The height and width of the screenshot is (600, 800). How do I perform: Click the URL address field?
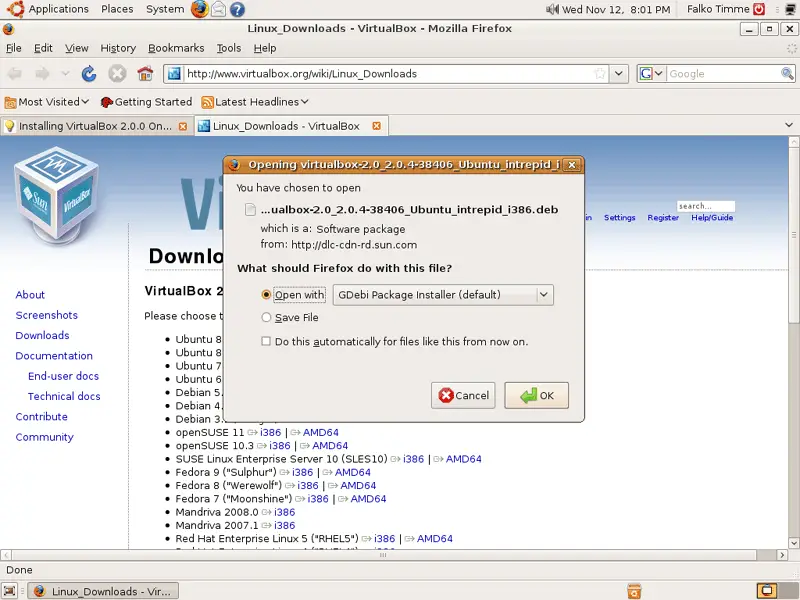point(389,74)
